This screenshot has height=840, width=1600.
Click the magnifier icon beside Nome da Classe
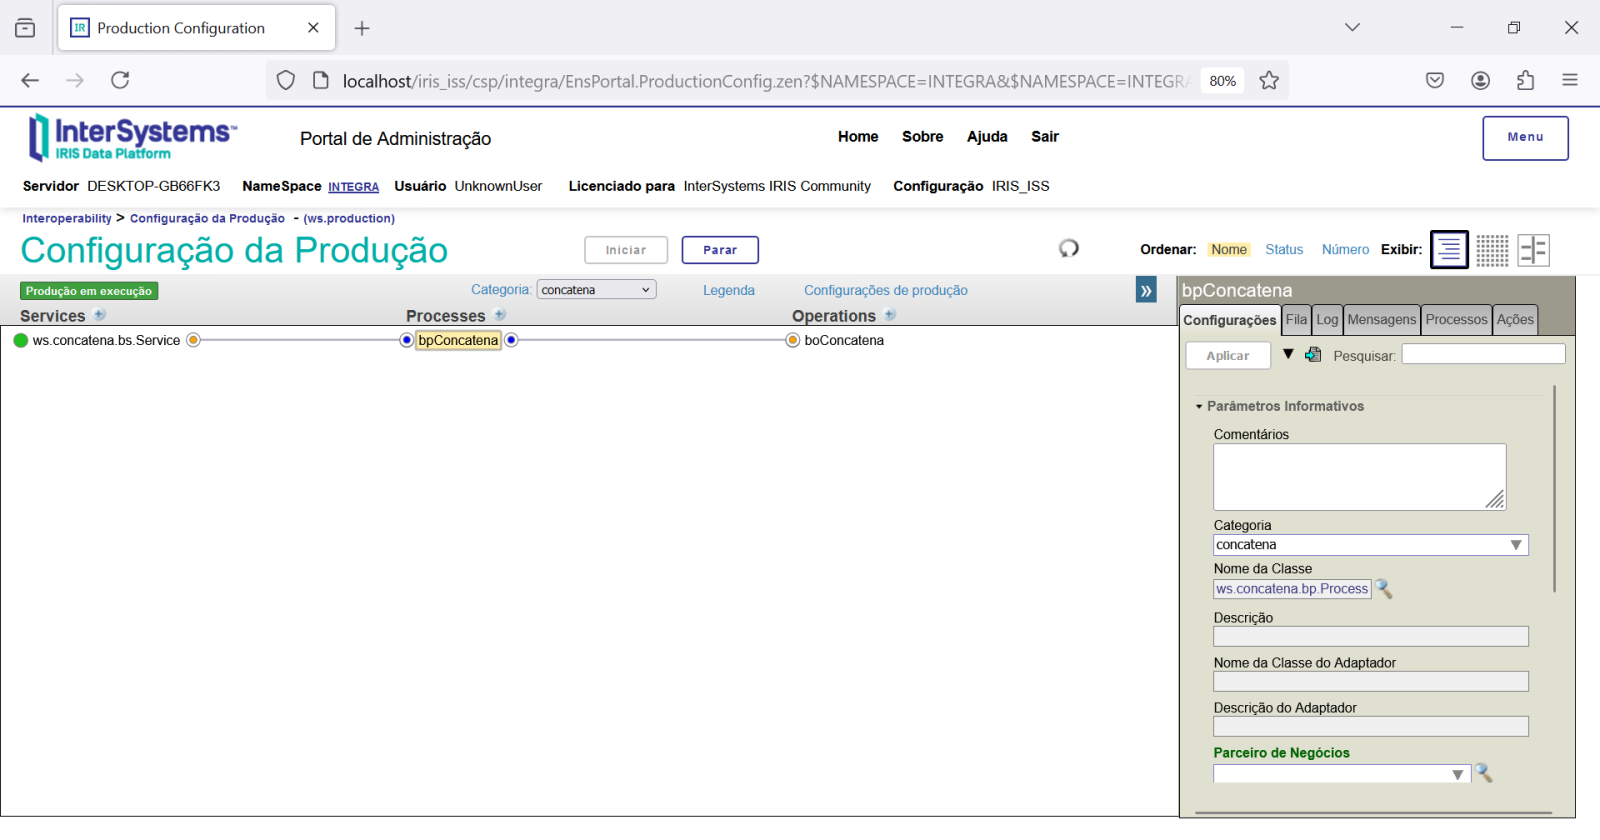(x=1384, y=589)
